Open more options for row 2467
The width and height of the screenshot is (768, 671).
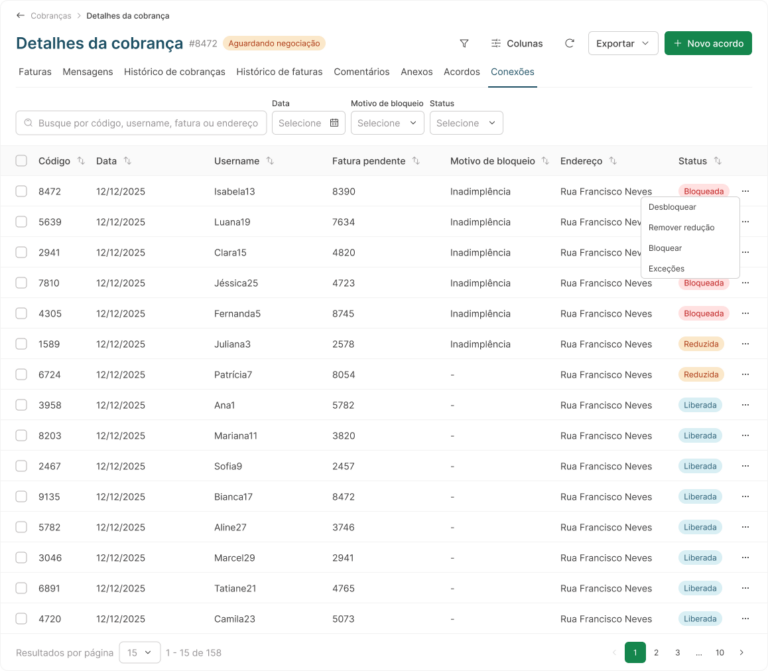point(745,466)
